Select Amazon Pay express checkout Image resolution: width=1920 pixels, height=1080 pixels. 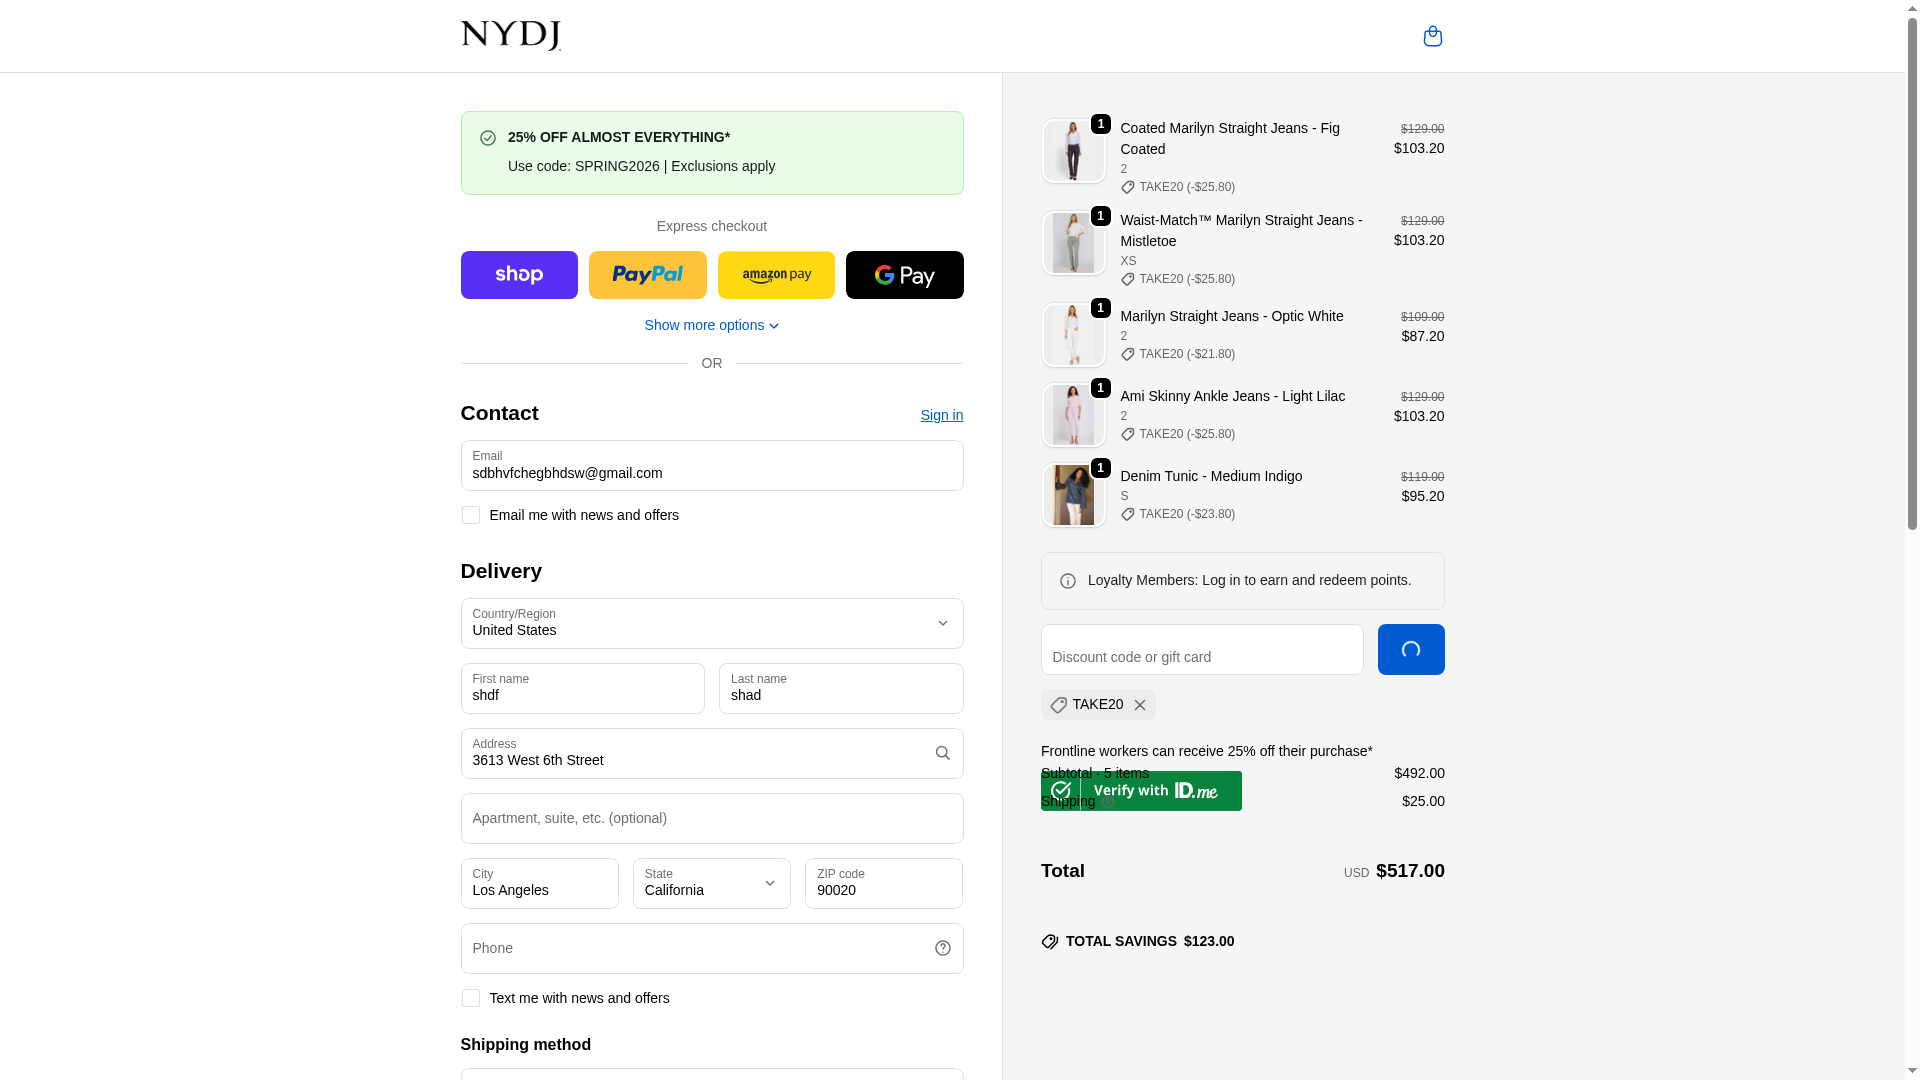pos(776,275)
